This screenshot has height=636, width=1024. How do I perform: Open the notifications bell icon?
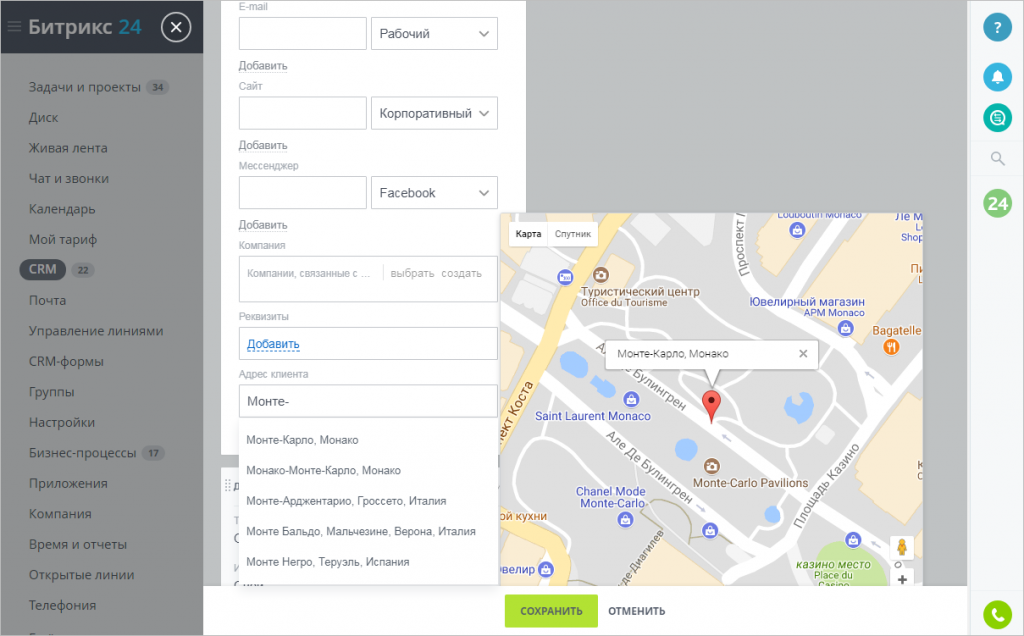tap(997, 76)
